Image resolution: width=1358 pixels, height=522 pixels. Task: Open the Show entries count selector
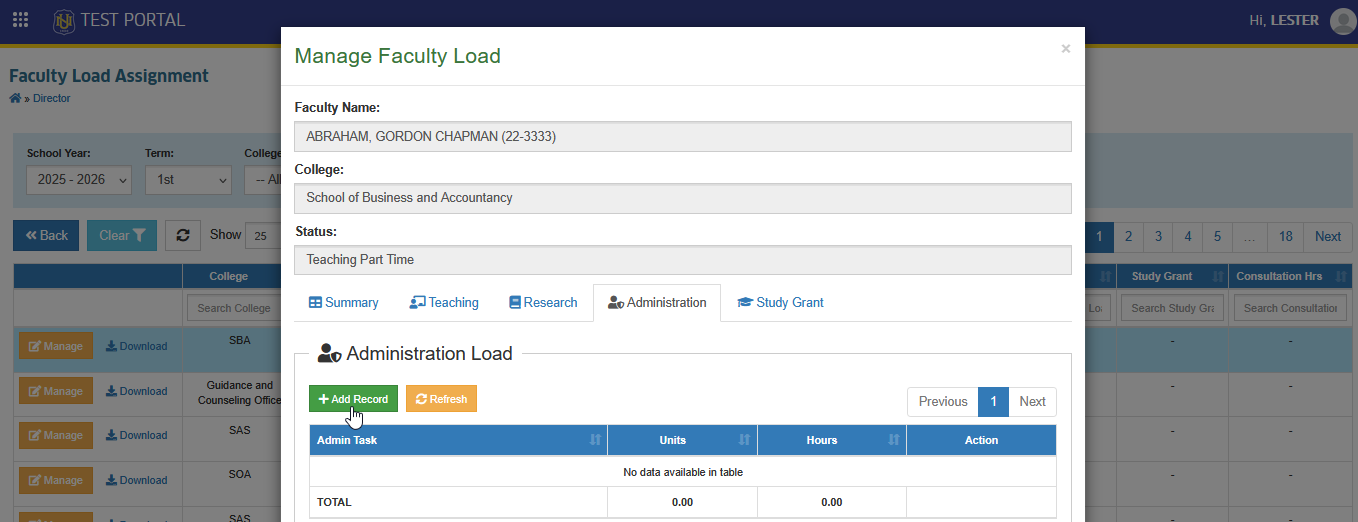click(262, 236)
